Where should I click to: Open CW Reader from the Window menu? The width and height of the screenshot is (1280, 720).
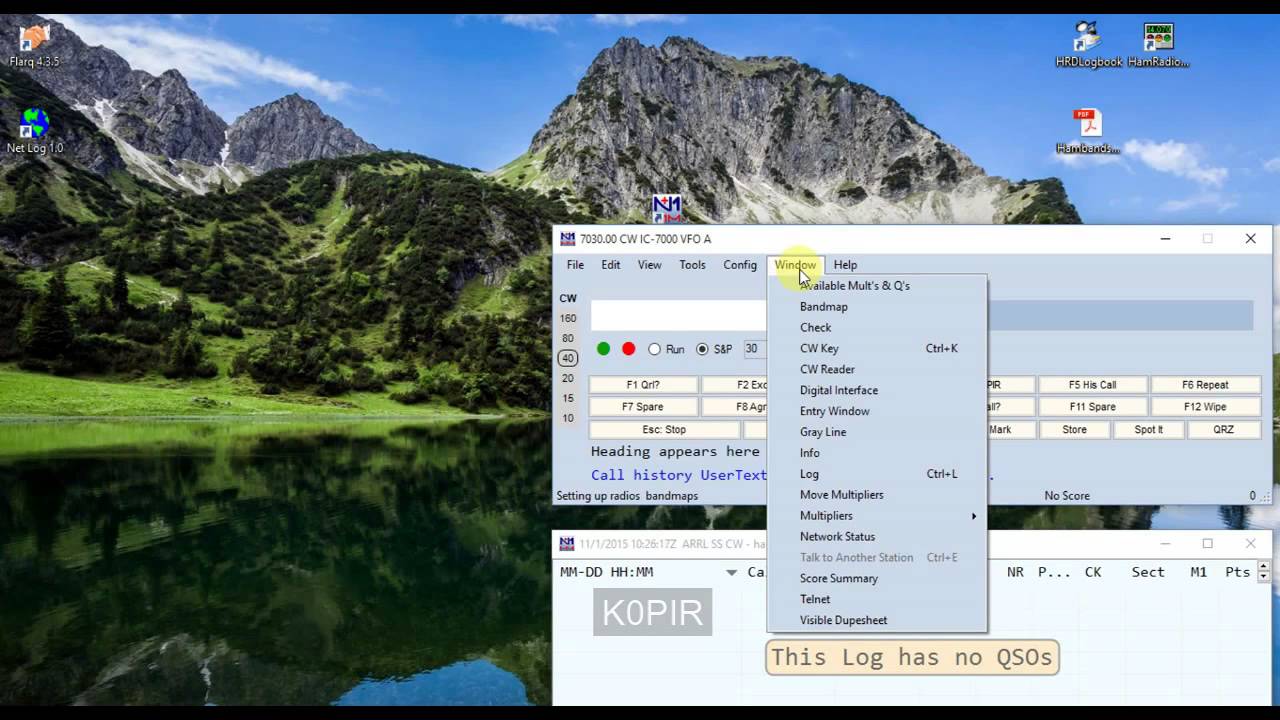pyautogui.click(x=877, y=370)
